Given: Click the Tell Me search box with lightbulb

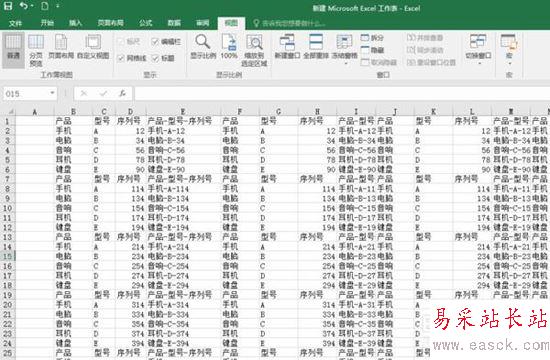Looking at the screenshot, I should point(288,24).
